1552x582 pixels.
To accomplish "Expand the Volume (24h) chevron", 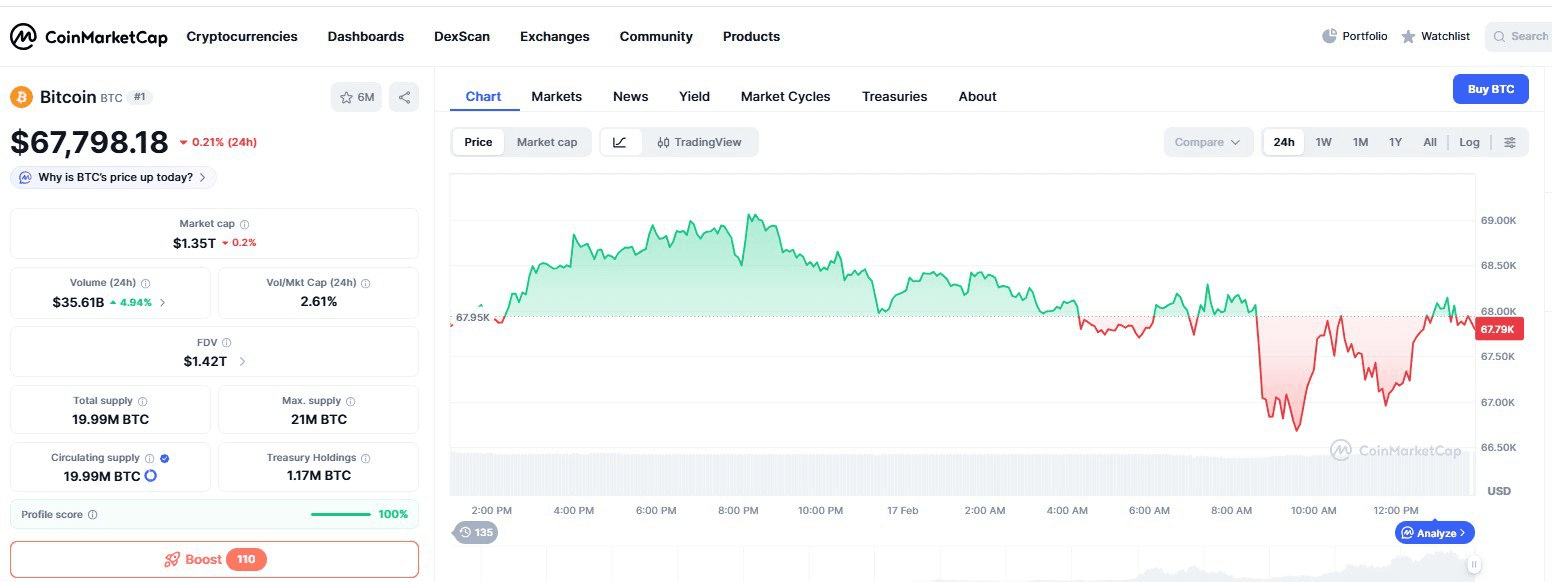I will [x=163, y=302].
